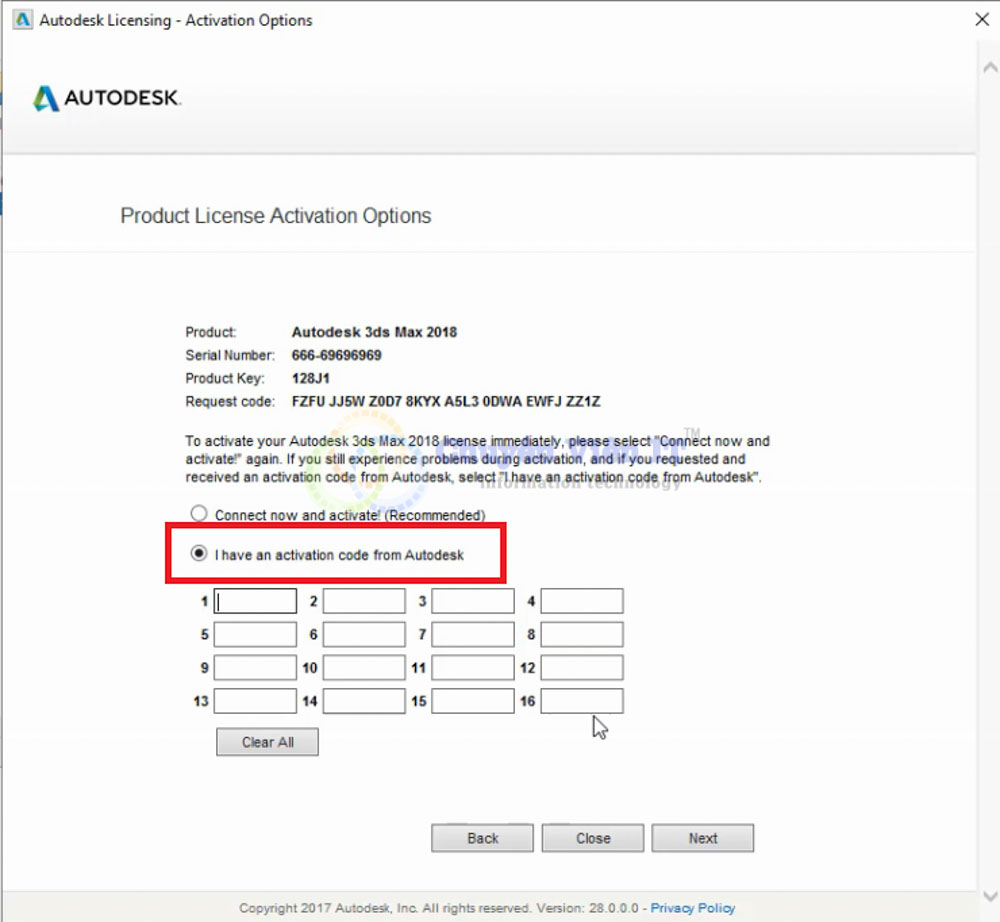1000x922 pixels.
Task: Proceed by clicking the Next button
Action: tap(702, 838)
